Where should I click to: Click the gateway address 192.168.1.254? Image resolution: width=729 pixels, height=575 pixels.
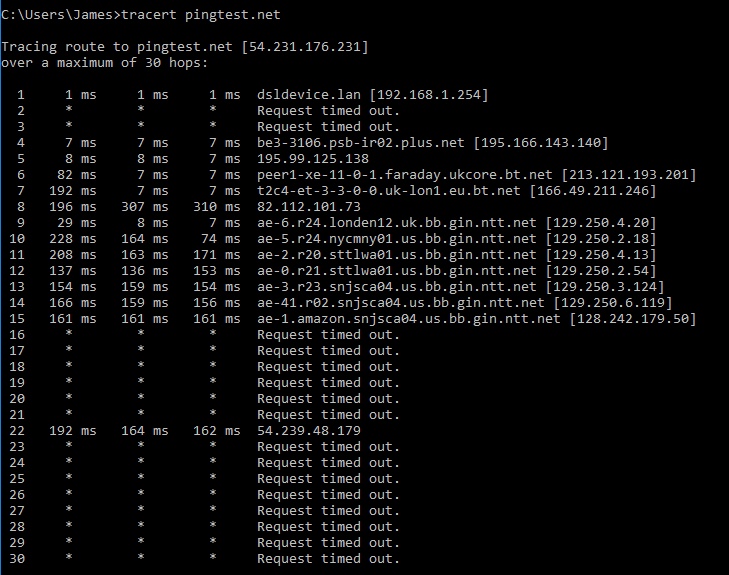[429, 95]
